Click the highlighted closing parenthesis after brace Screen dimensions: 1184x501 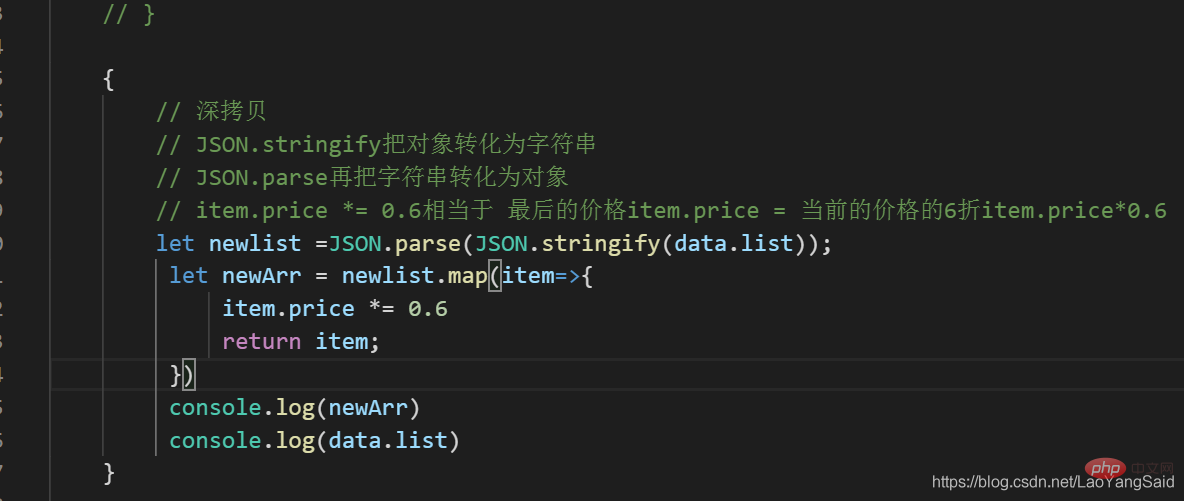point(189,375)
